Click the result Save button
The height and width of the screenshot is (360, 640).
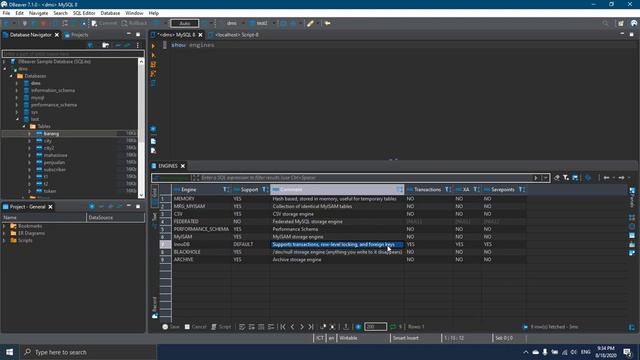[x=171, y=327]
